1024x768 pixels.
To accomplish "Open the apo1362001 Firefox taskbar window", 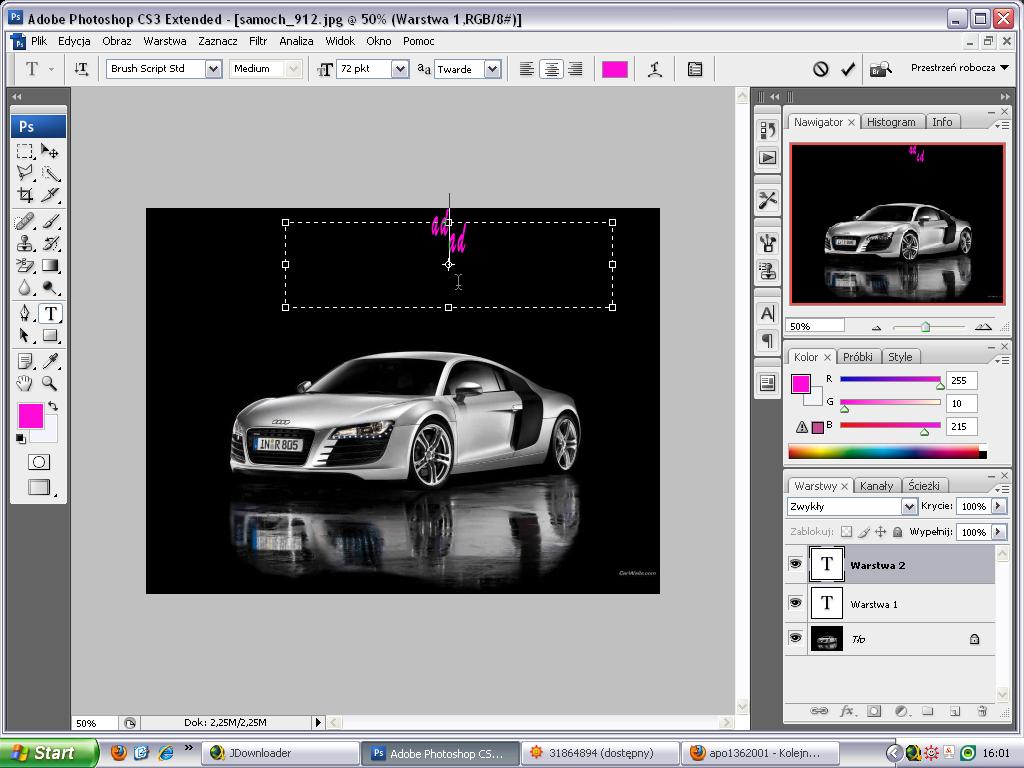I will click(x=762, y=753).
